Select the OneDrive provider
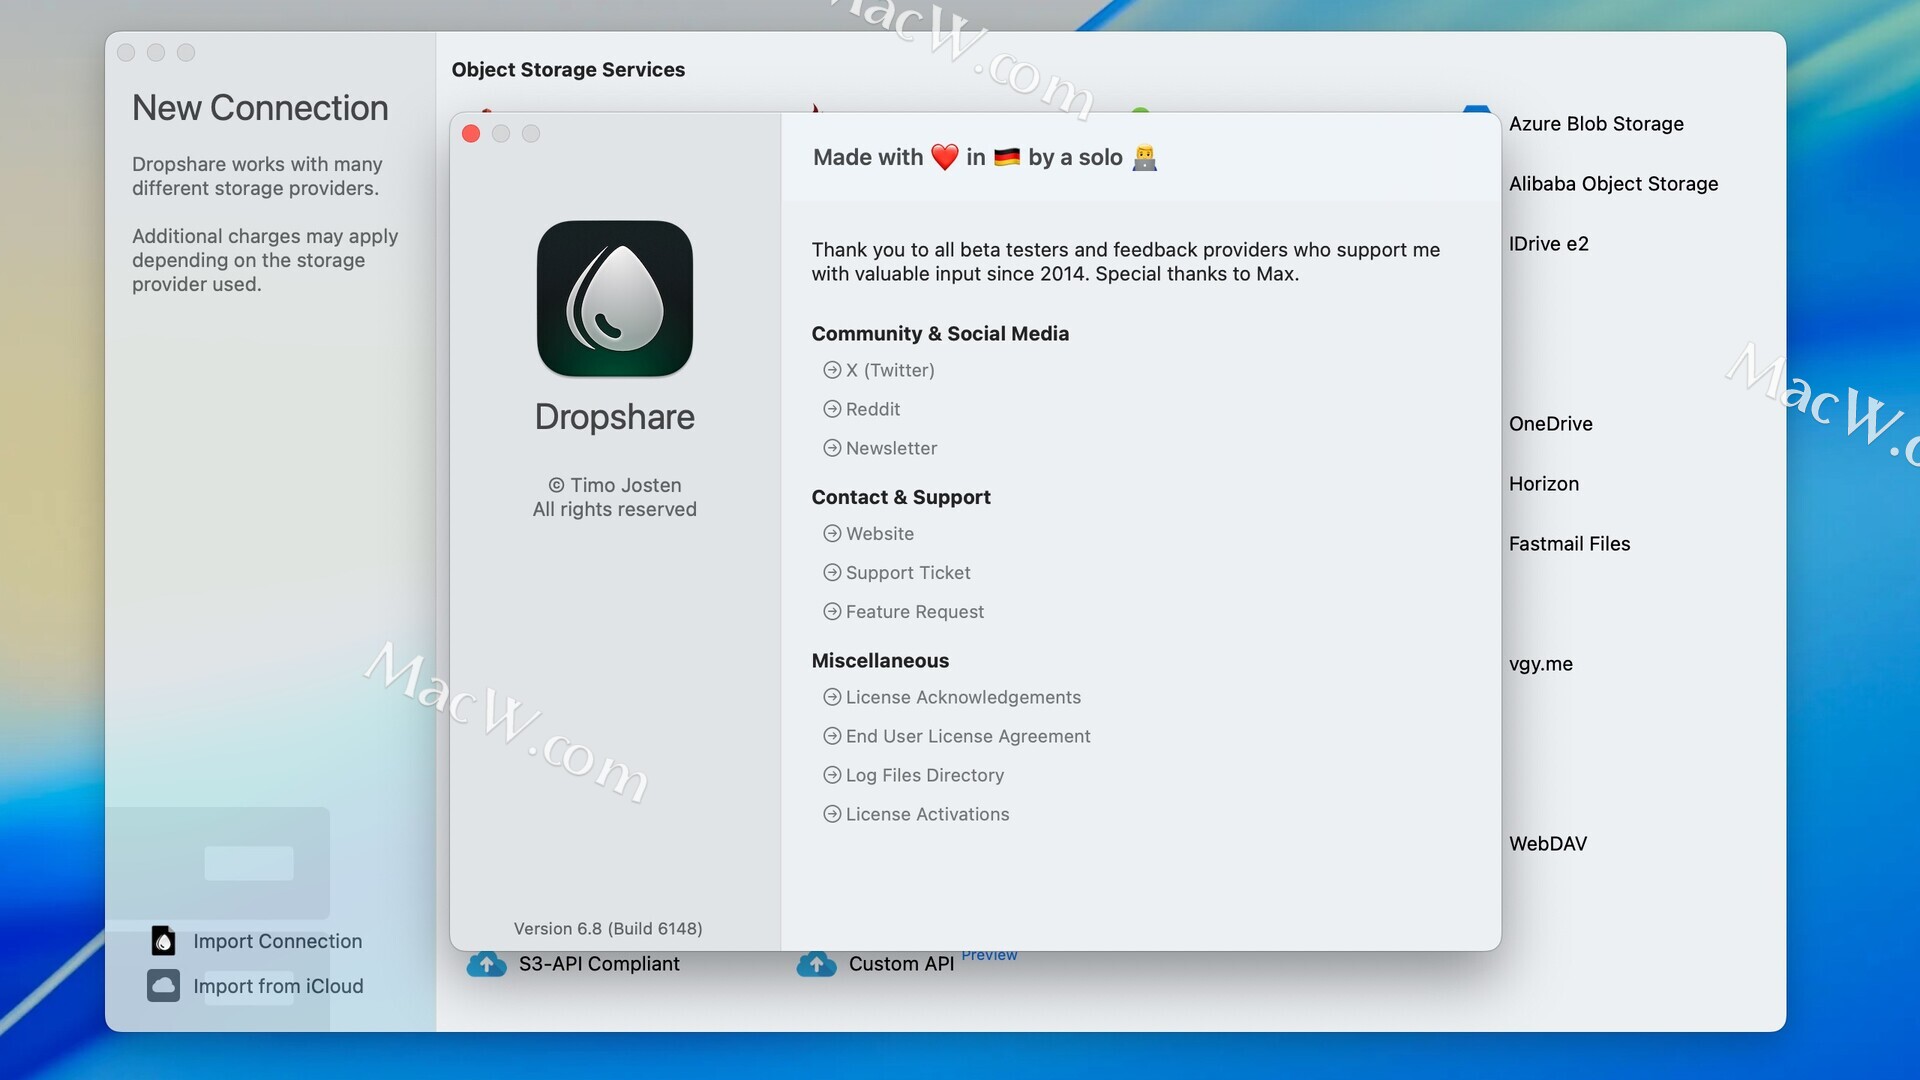Screen dimensions: 1920x1080 pyautogui.click(x=1550, y=424)
